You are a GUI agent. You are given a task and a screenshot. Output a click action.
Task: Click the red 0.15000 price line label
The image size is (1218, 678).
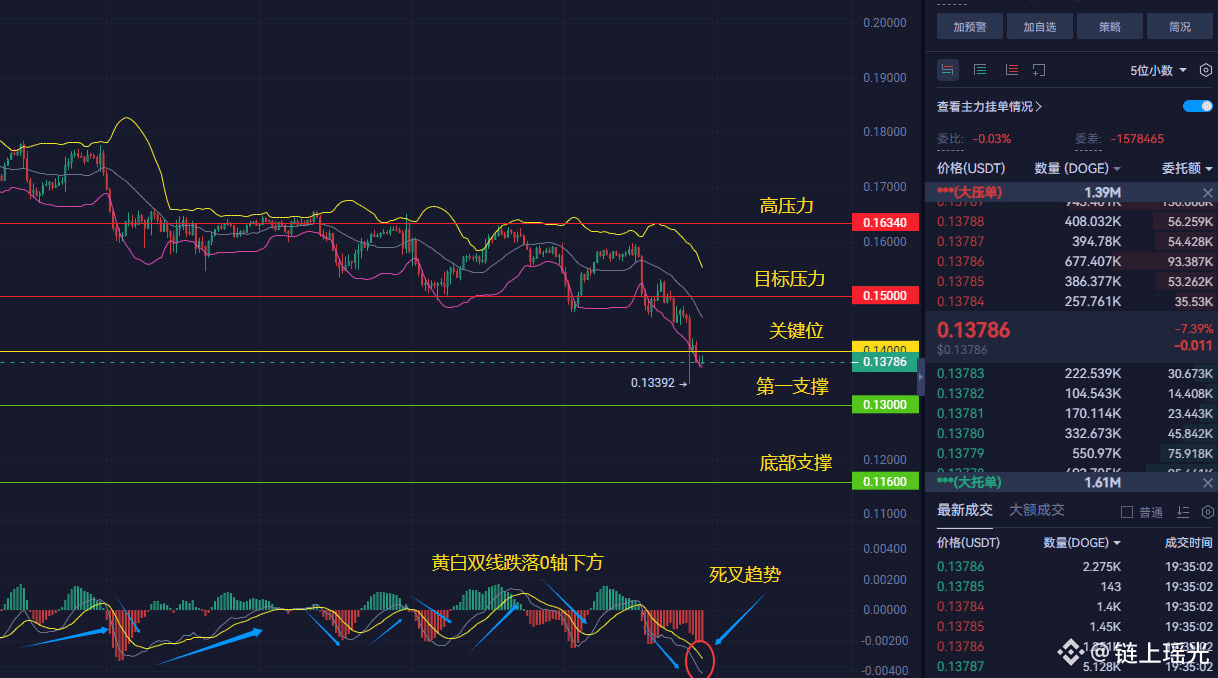[x=884, y=296]
